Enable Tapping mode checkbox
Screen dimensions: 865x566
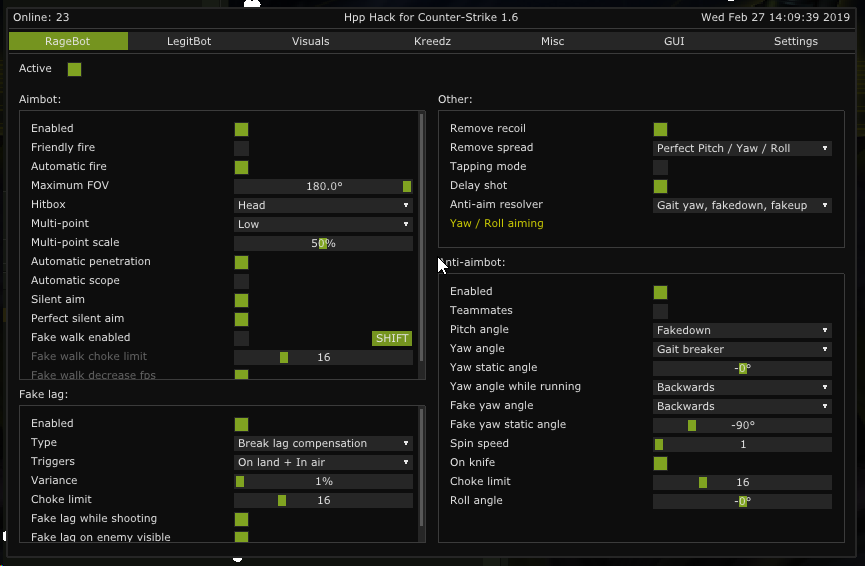point(660,167)
